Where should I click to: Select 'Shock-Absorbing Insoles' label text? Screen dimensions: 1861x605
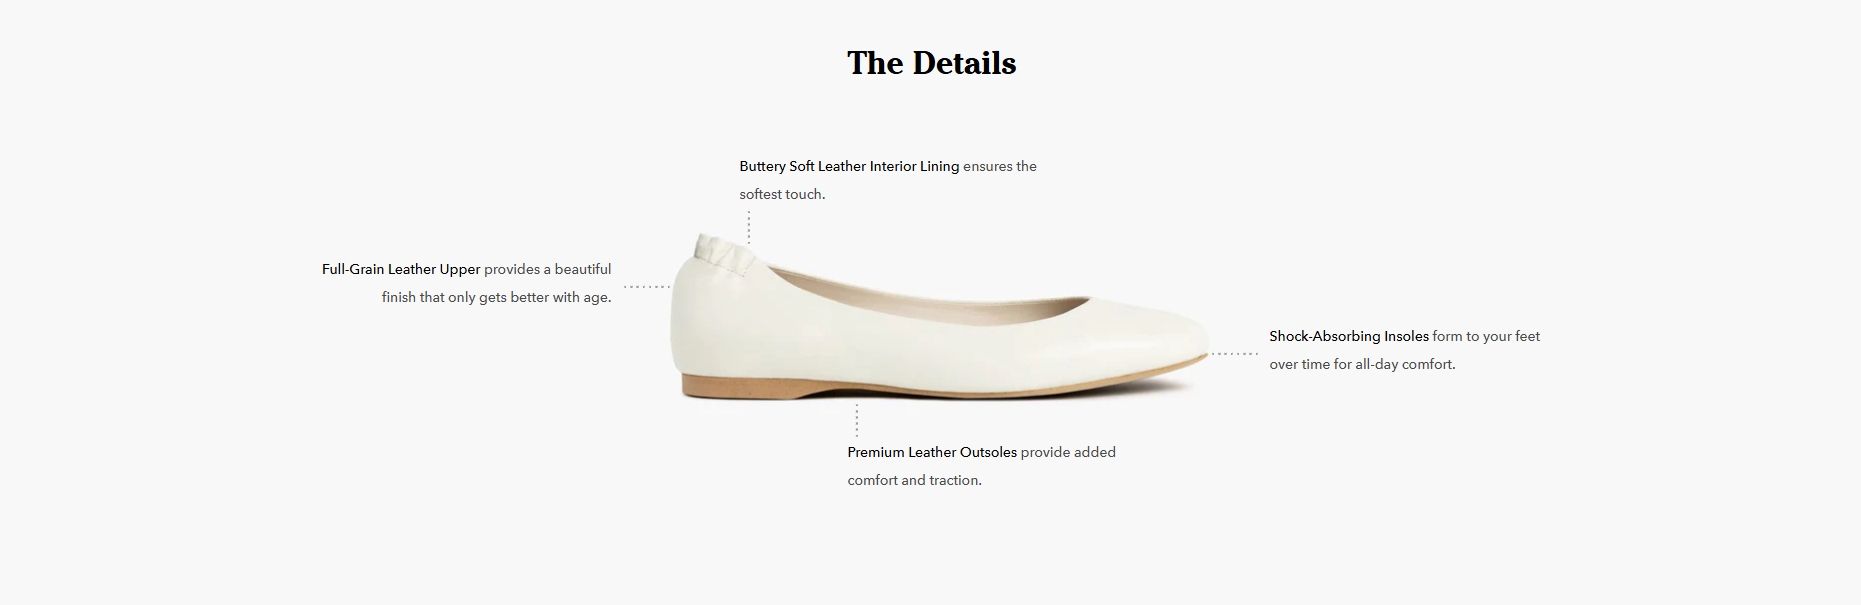click(1349, 336)
